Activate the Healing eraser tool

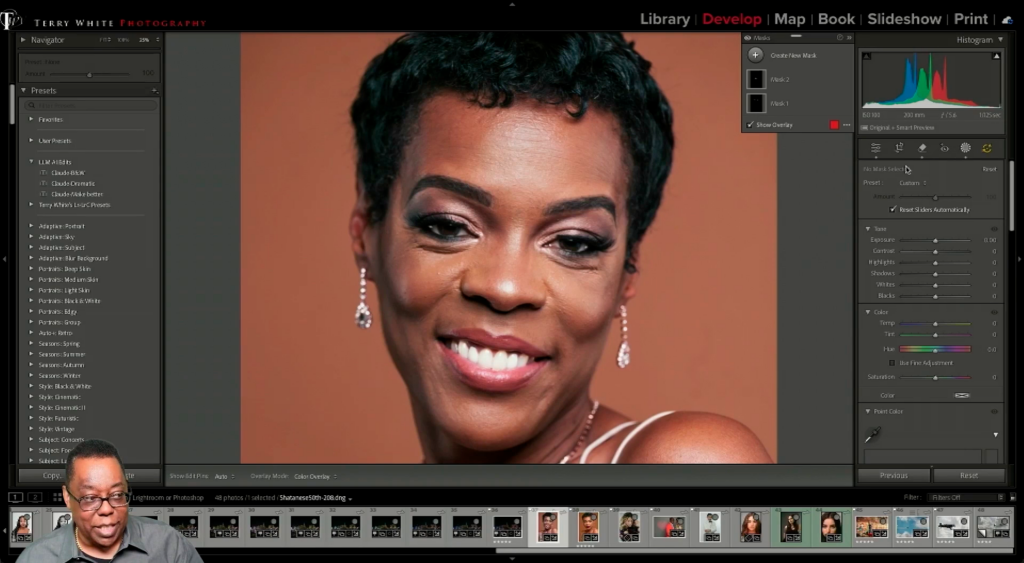[922, 148]
